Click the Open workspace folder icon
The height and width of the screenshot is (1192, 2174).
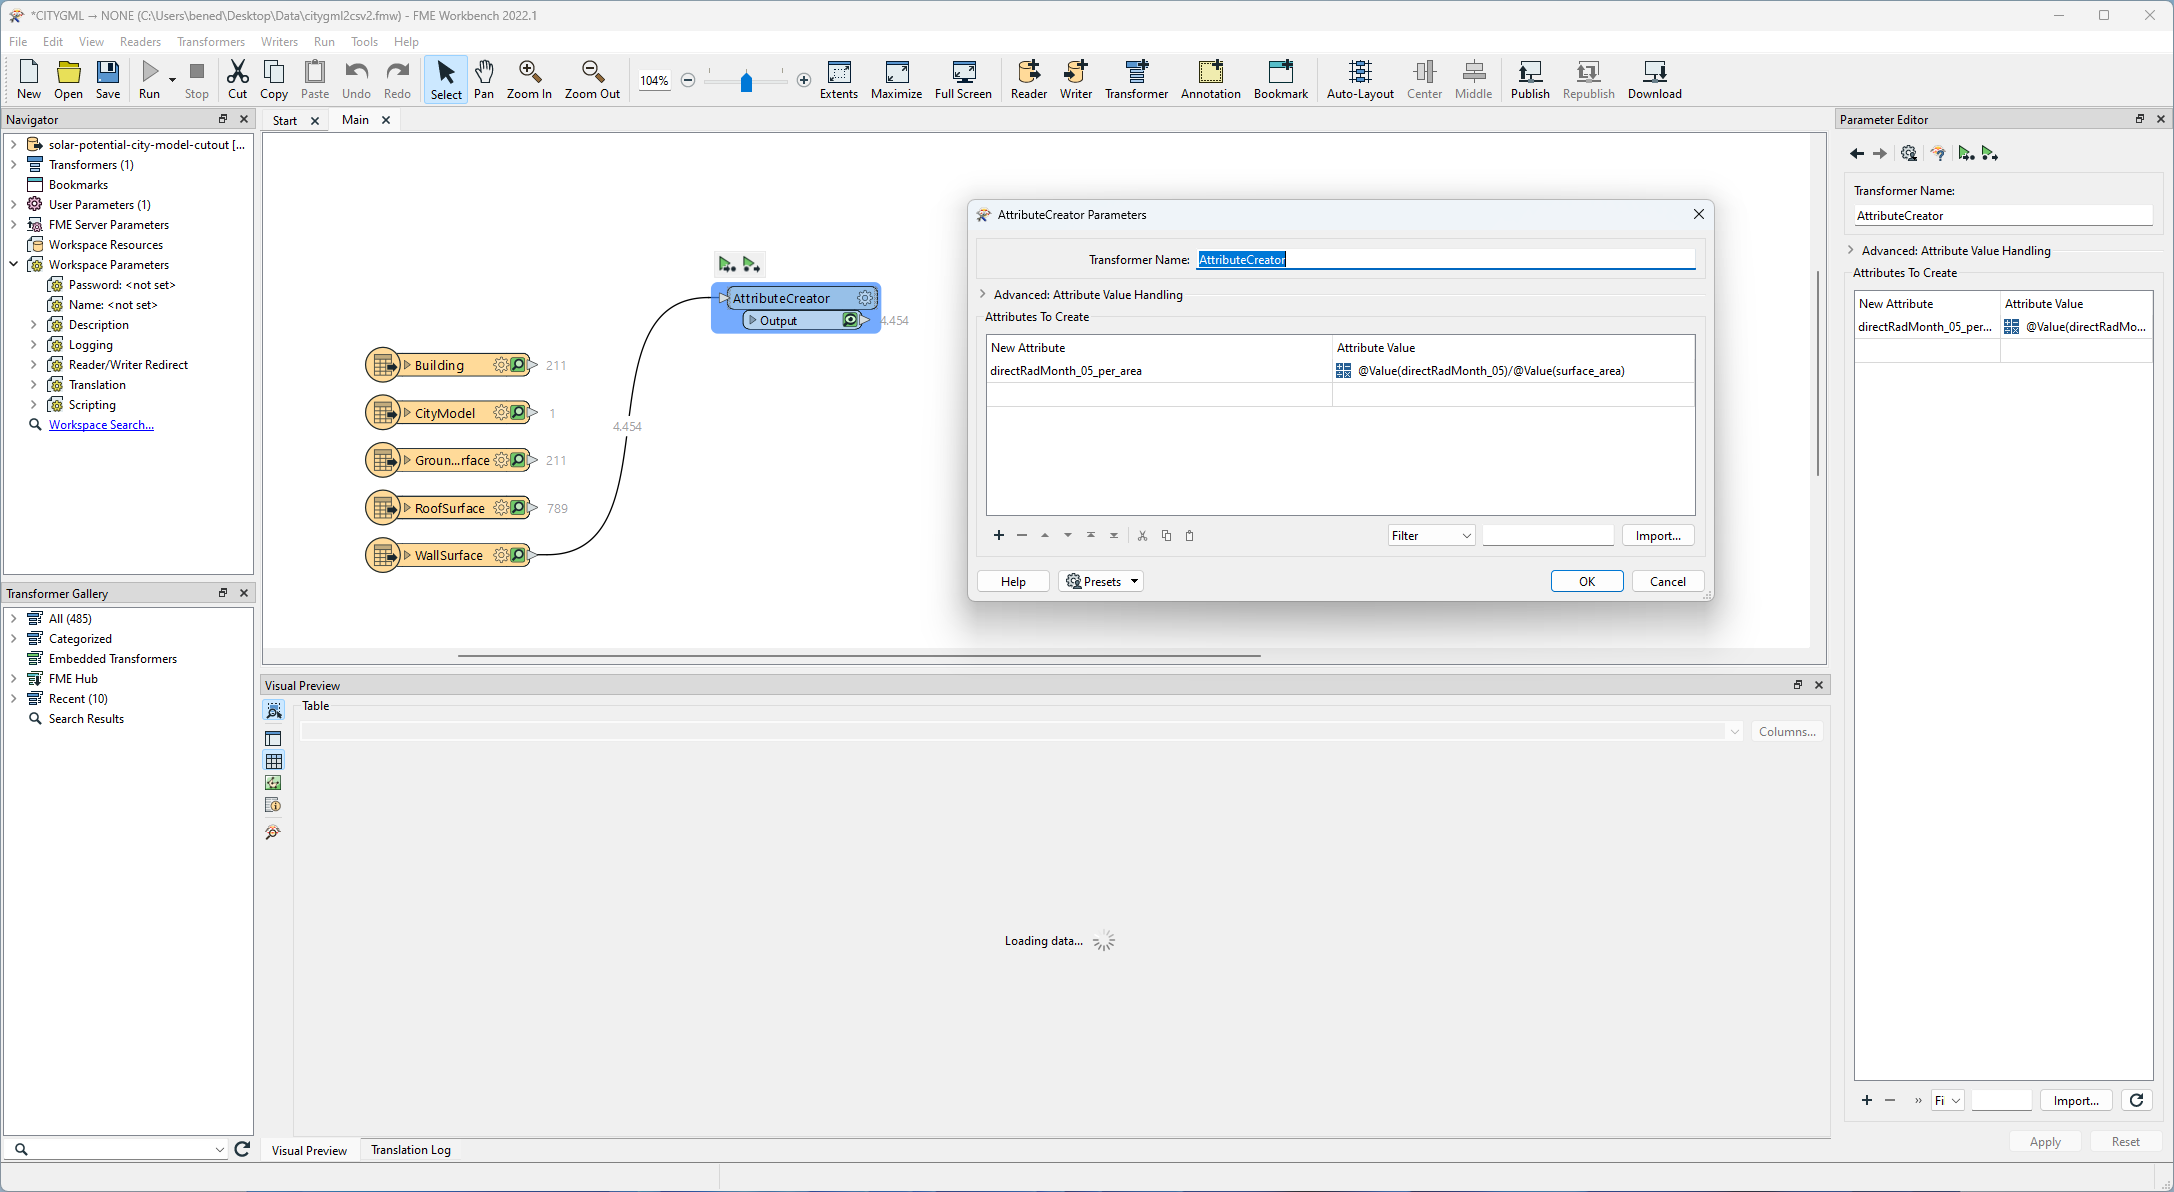click(x=68, y=79)
